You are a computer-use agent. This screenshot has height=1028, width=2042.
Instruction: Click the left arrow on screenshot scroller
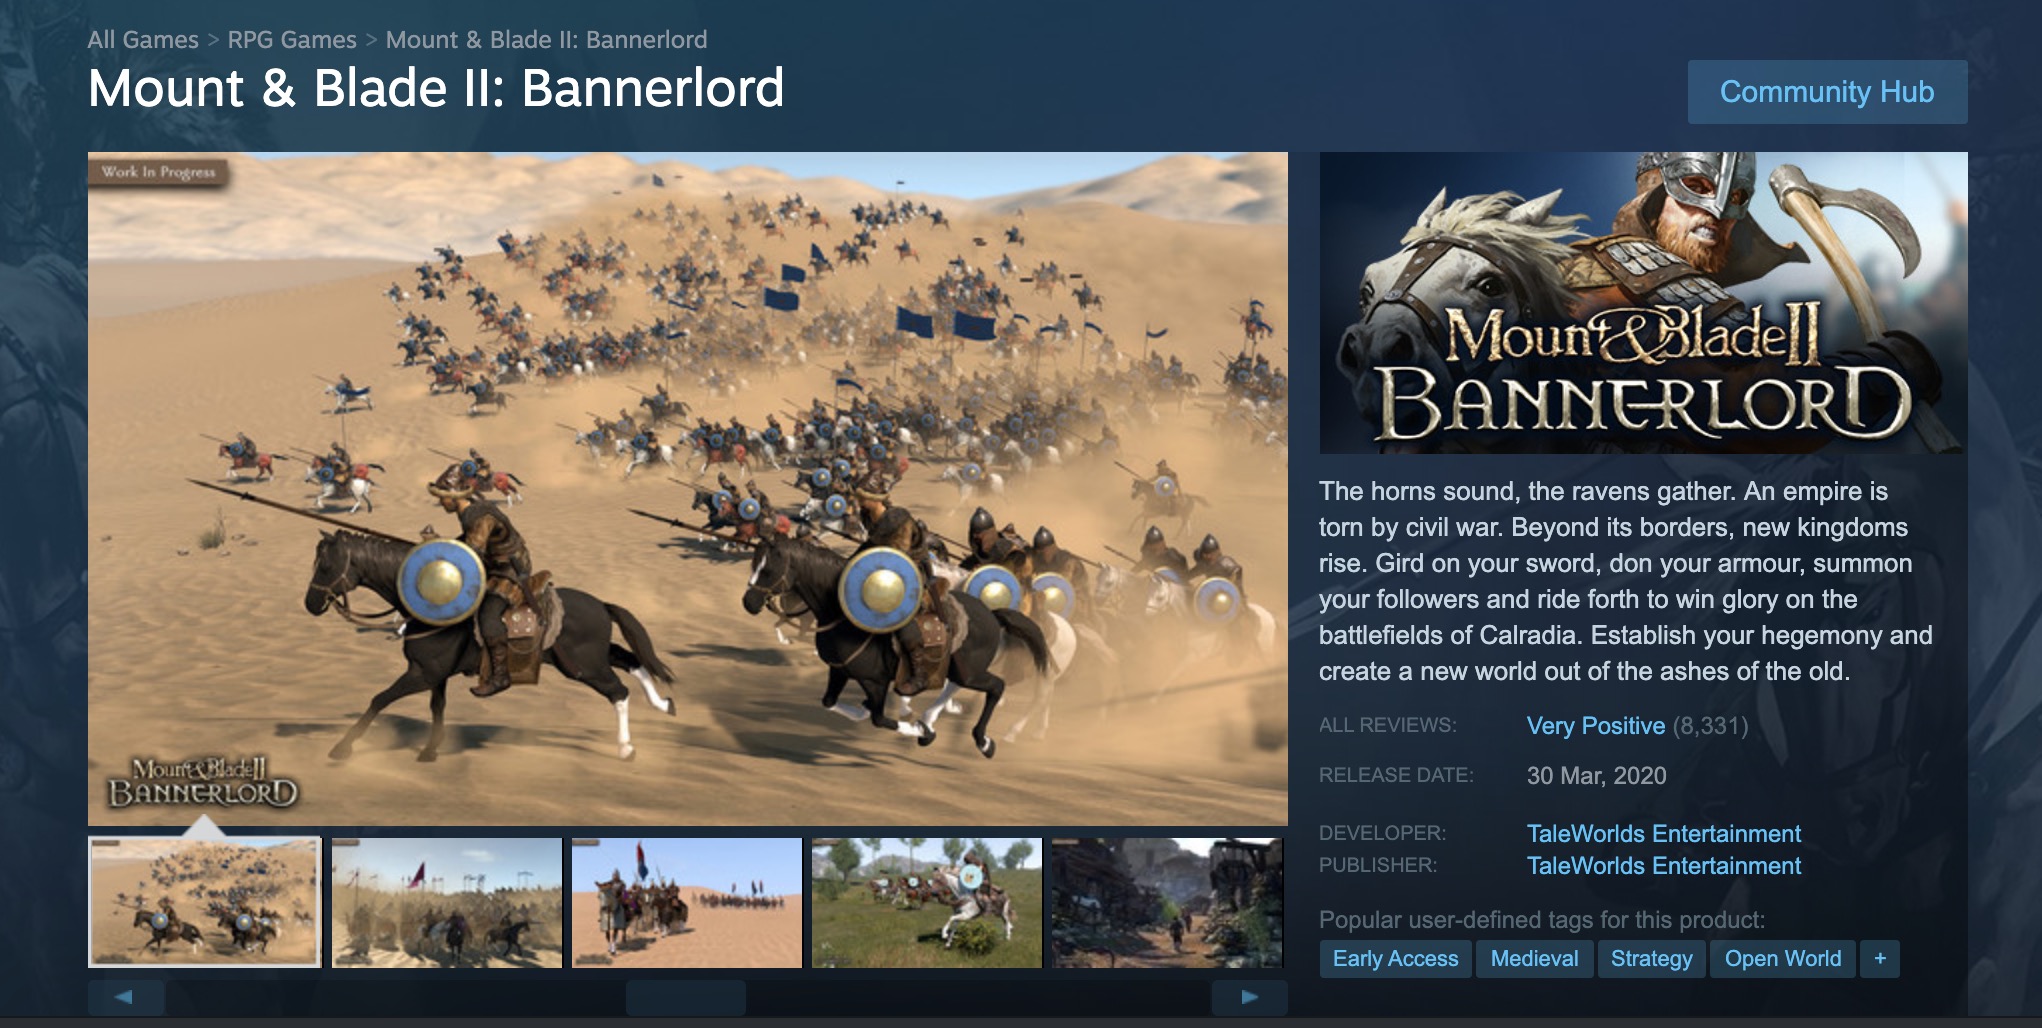[126, 997]
